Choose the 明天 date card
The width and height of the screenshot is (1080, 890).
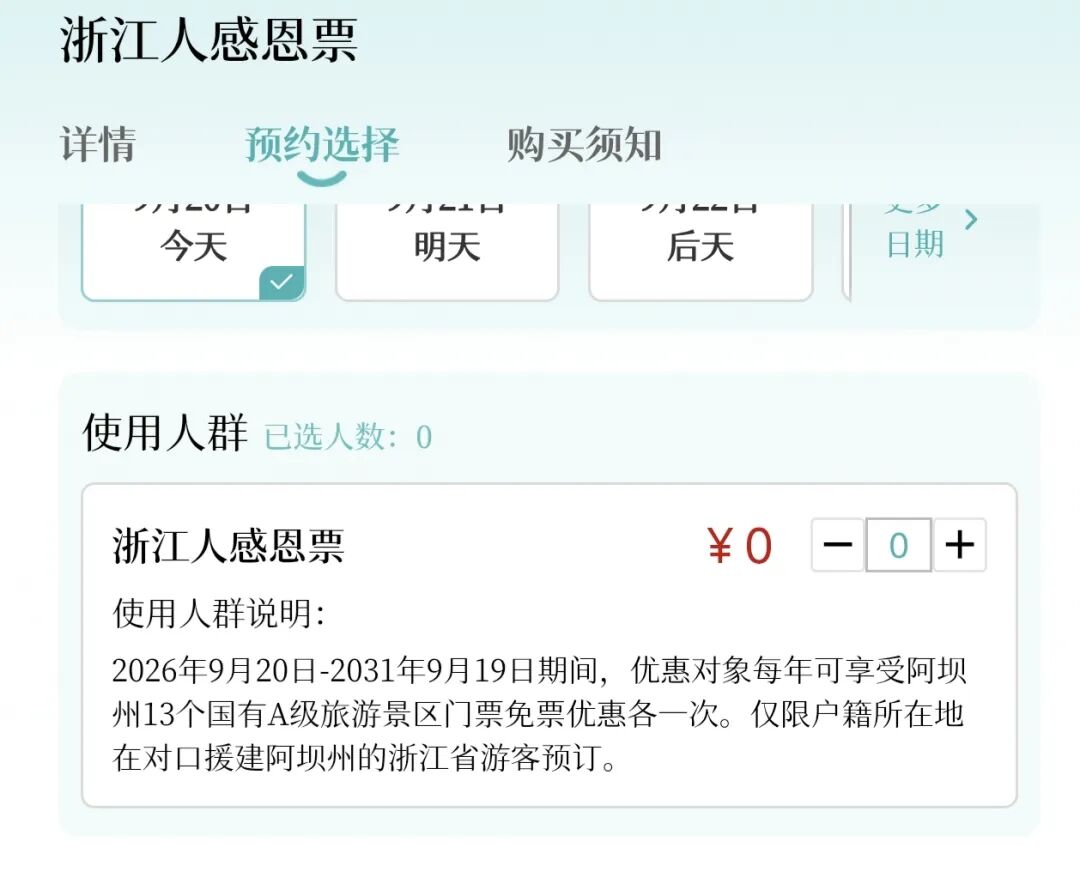click(447, 252)
